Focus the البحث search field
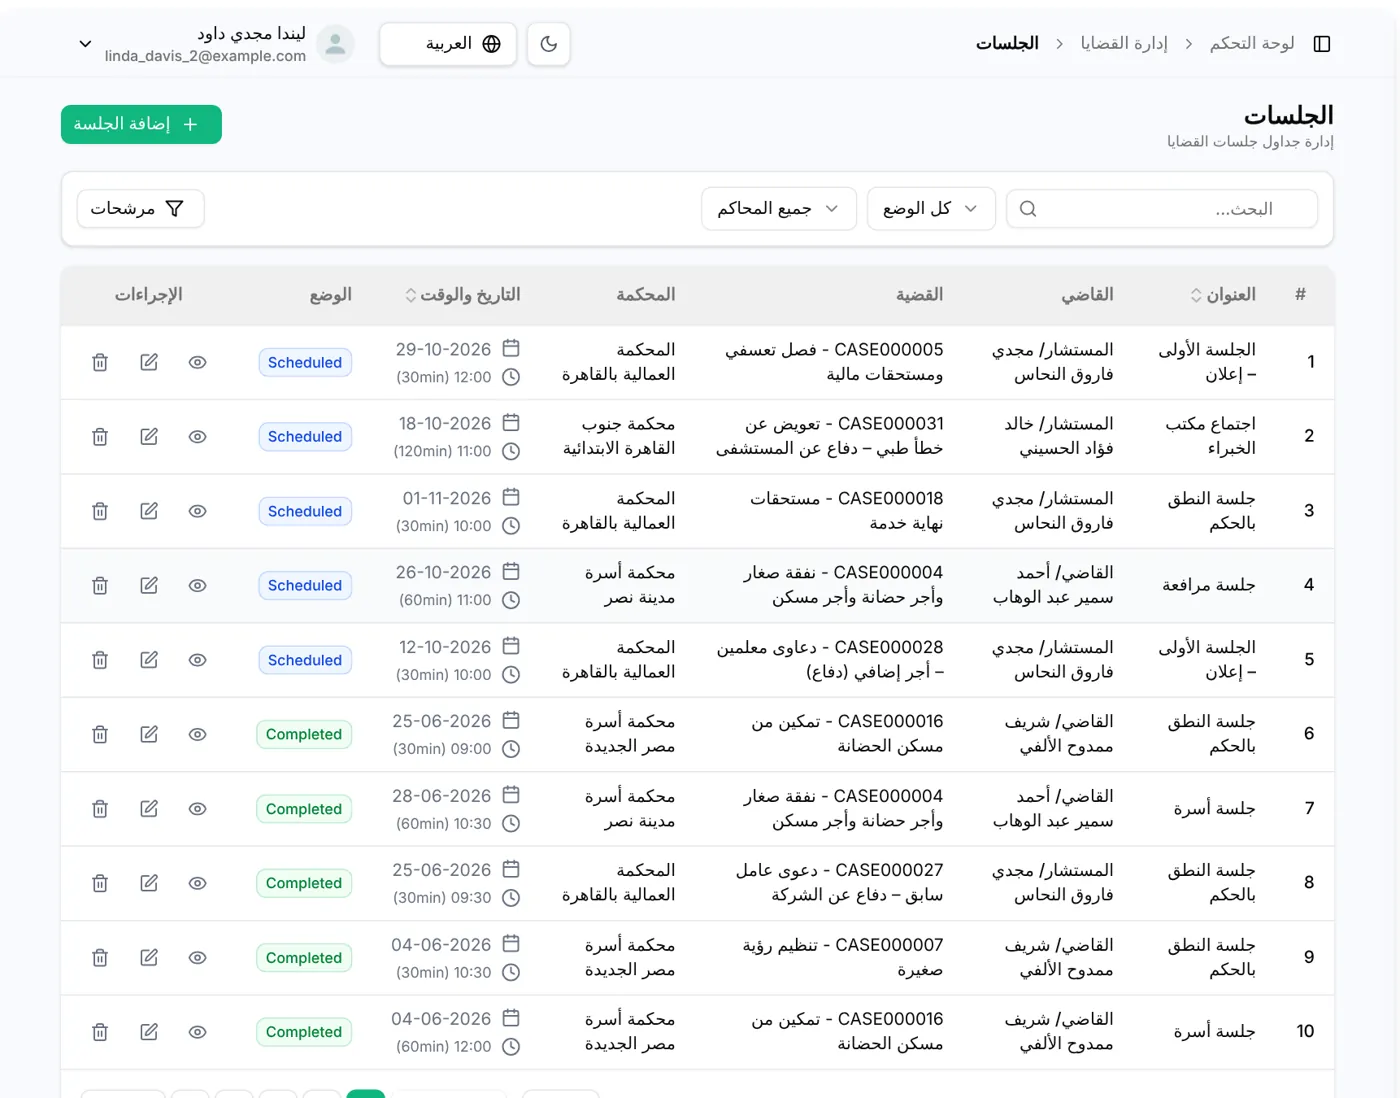The height and width of the screenshot is (1098, 1400). click(1162, 209)
